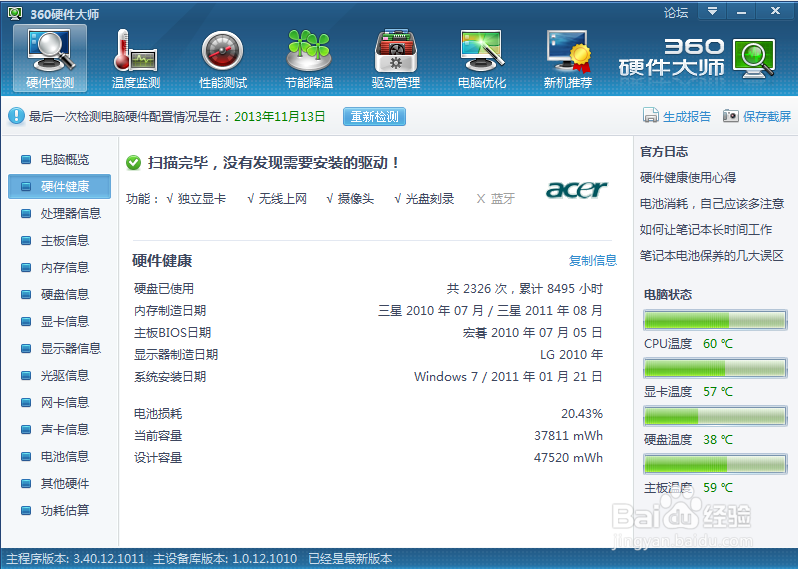Open article 笔记本电池保养的几大误区

click(x=711, y=255)
